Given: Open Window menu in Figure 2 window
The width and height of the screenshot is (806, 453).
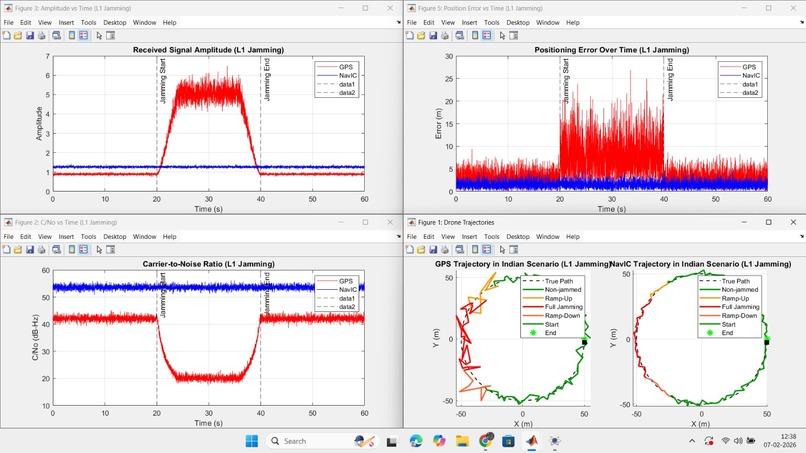Looking at the screenshot, I should pyautogui.click(x=144, y=237).
